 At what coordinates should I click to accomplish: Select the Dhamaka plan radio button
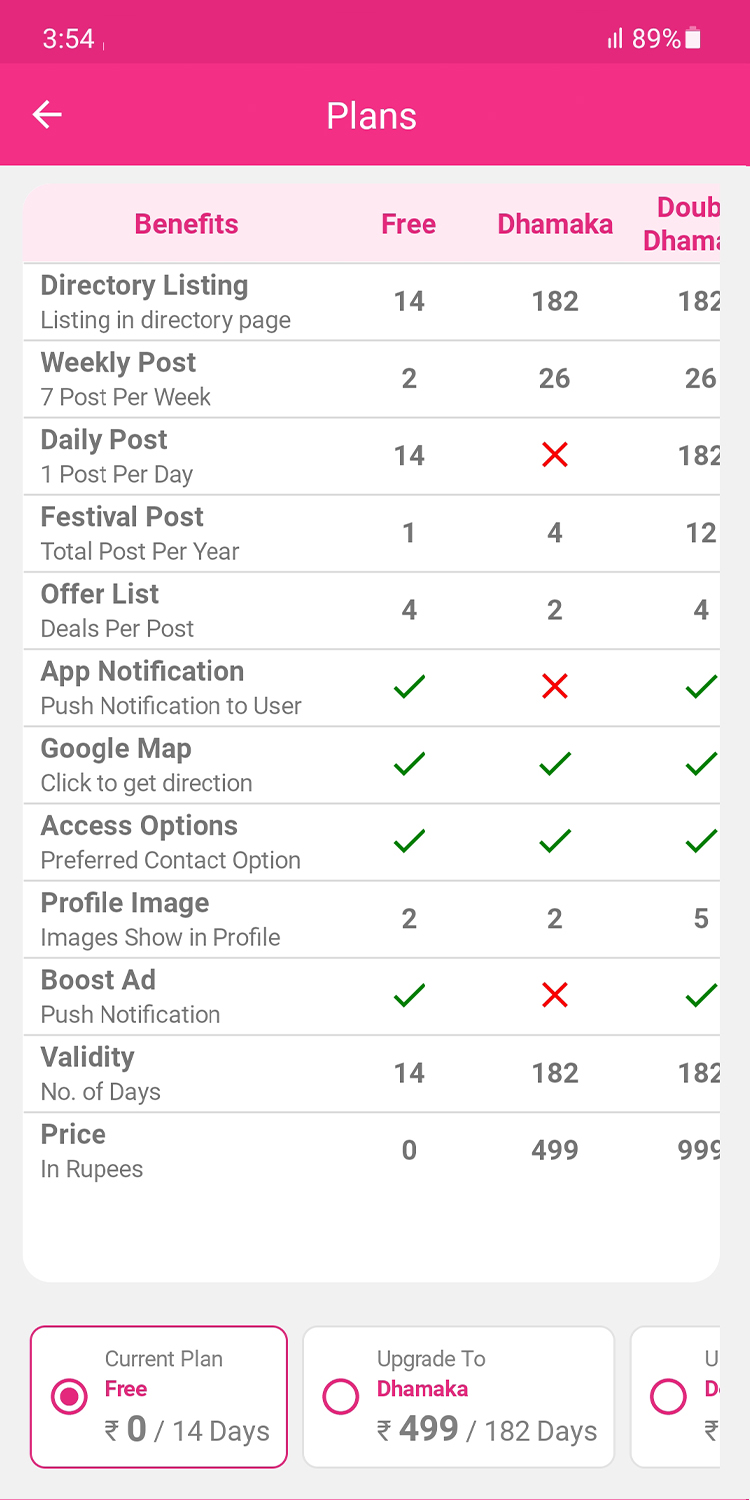pos(341,1397)
